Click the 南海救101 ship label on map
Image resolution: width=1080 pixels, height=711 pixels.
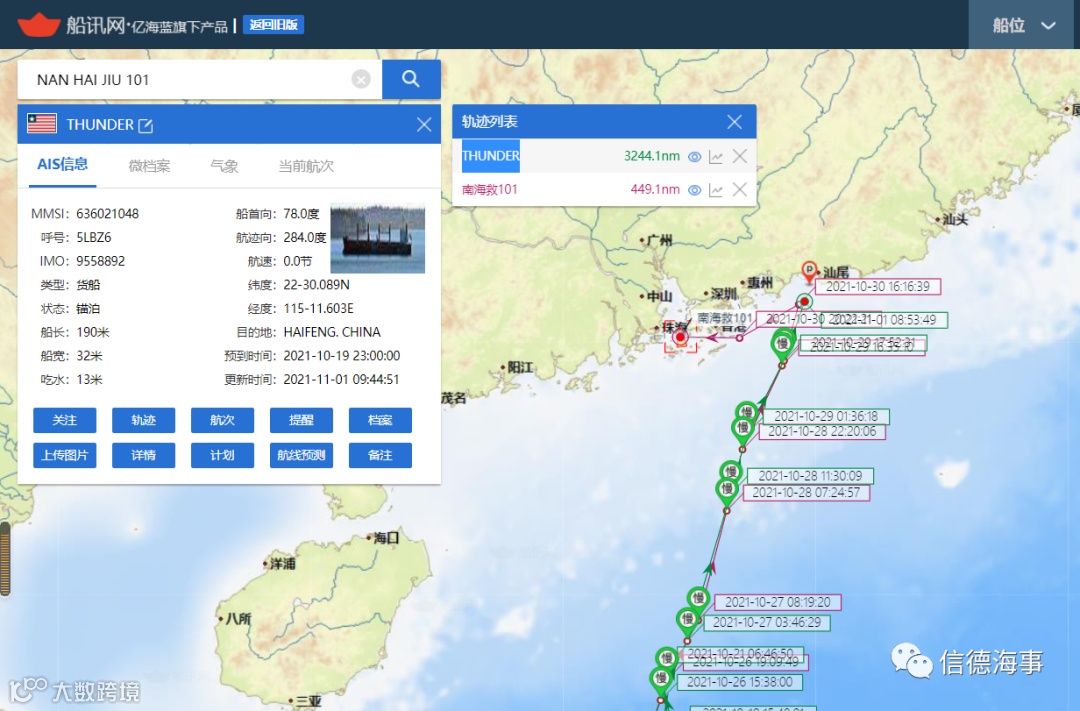pyautogui.click(x=725, y=318)
